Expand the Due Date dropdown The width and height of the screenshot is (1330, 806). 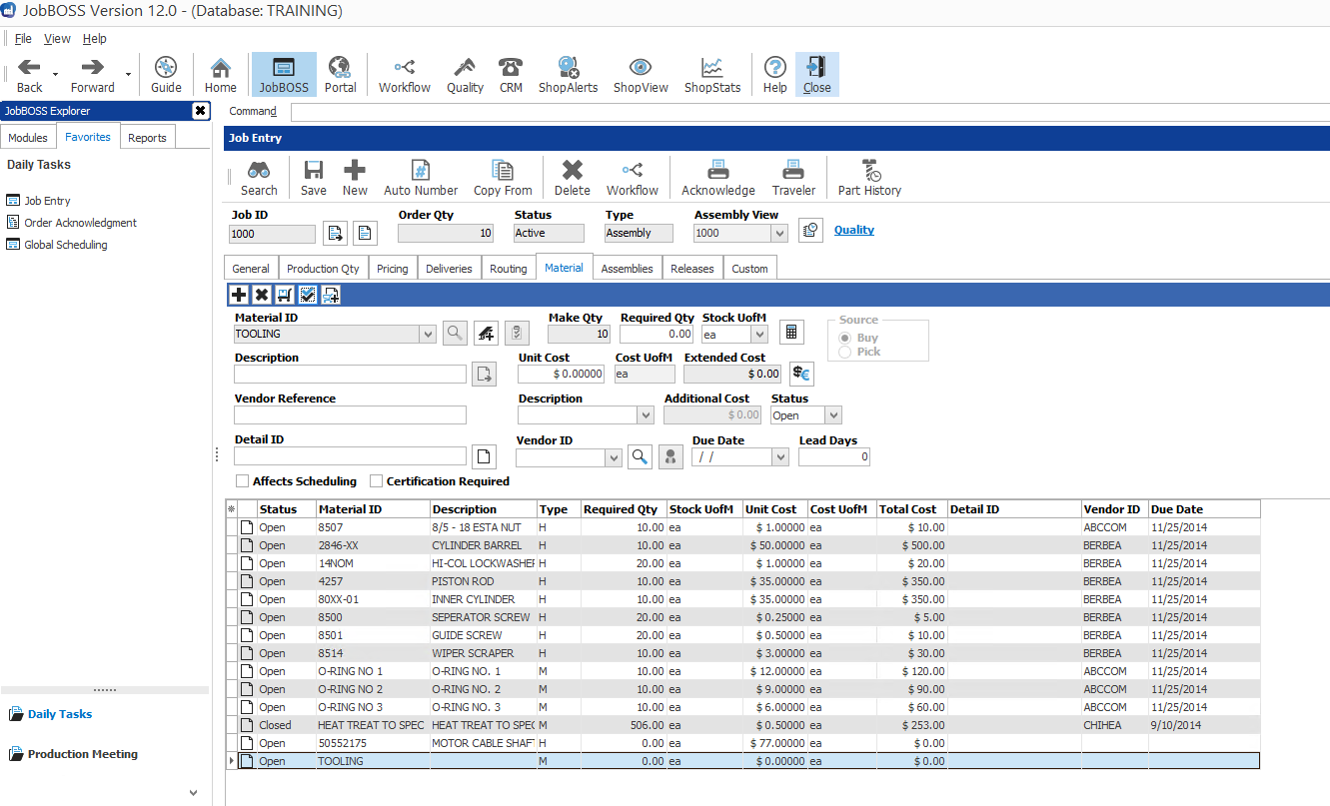[x=781, y=457]
